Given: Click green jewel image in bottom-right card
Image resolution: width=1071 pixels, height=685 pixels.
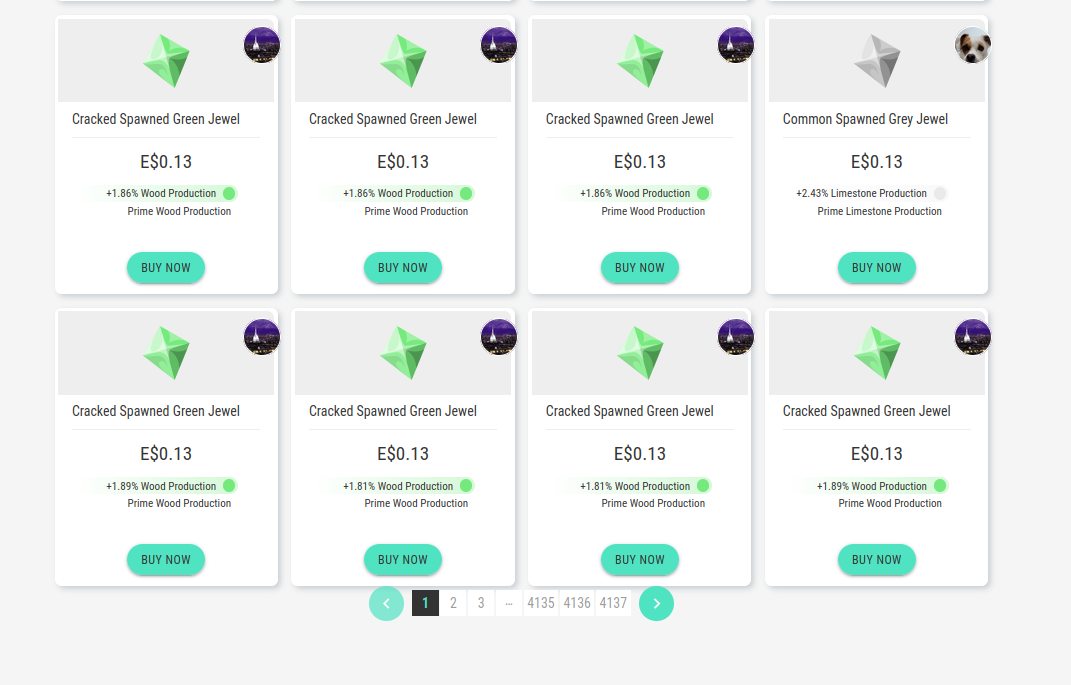Looking at the screenshot, I should pos(877,352).
